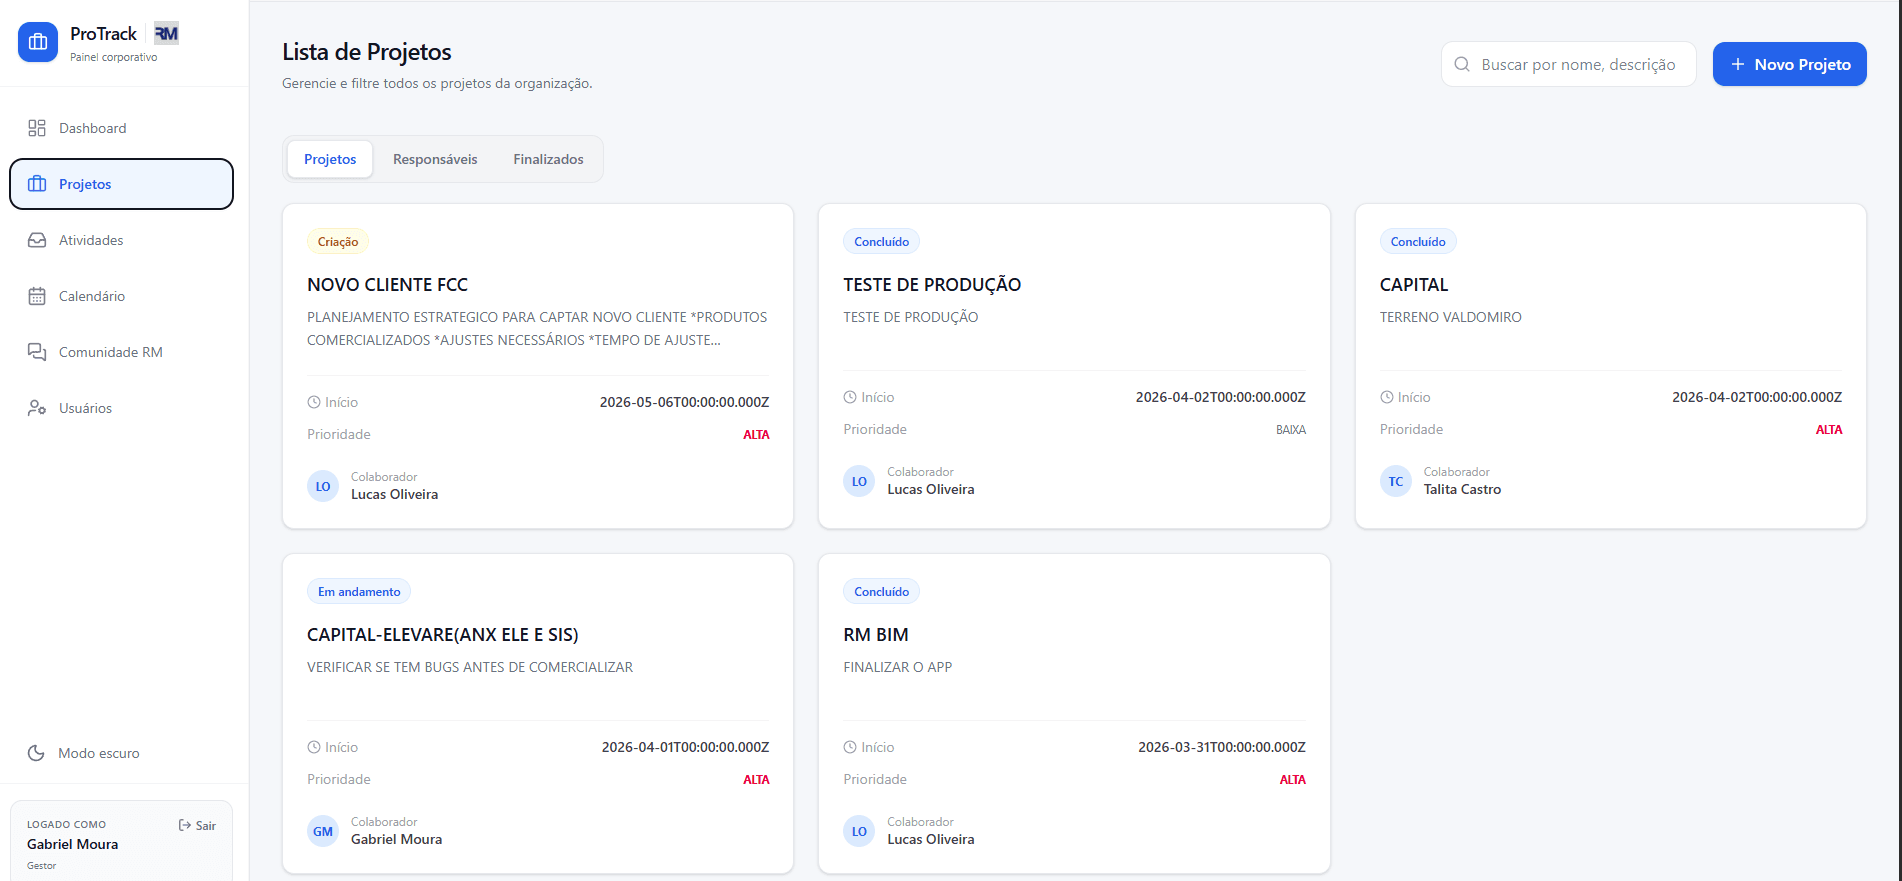Click the Atividades inbox icon

tap(37, 240)
